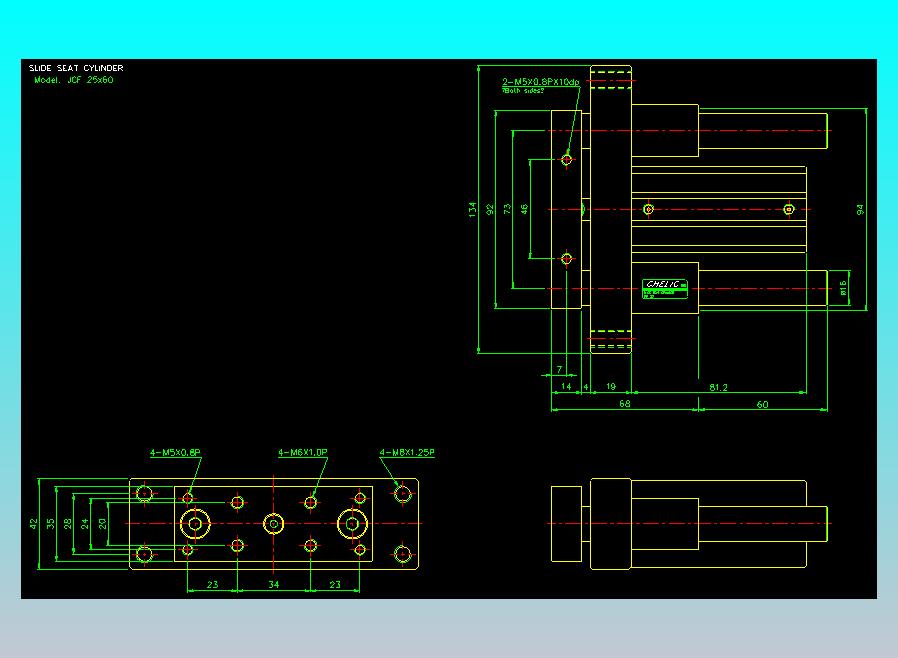This screenshot has width=898, height=658.
Task: Select the 28 dimension value
Action: coord(68,524)
